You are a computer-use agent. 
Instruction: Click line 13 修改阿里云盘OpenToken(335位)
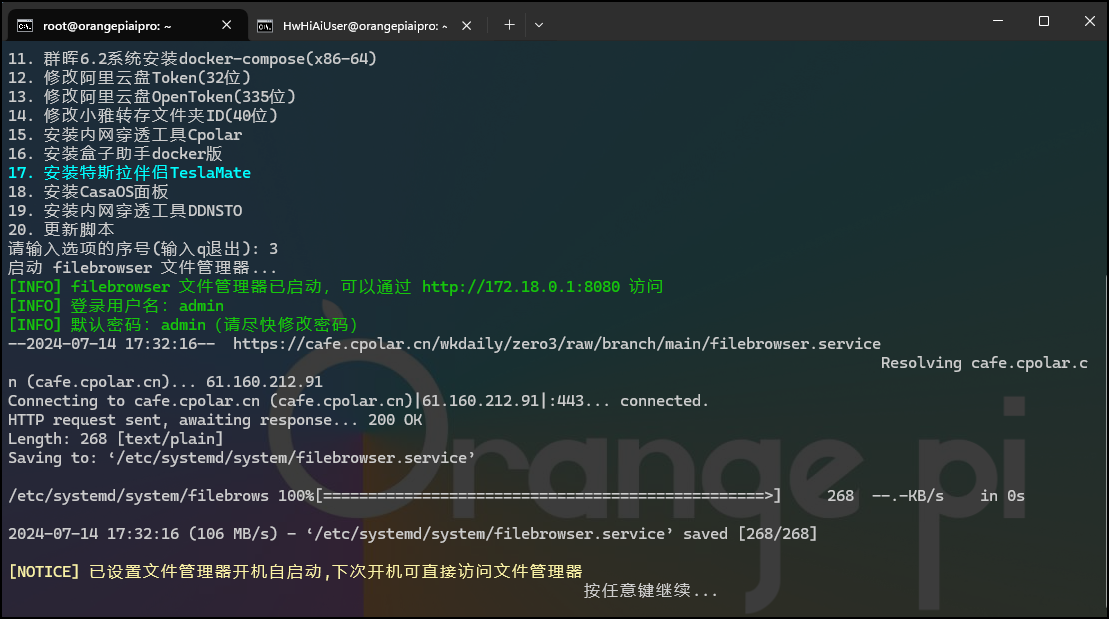click(x=152, y=97)
